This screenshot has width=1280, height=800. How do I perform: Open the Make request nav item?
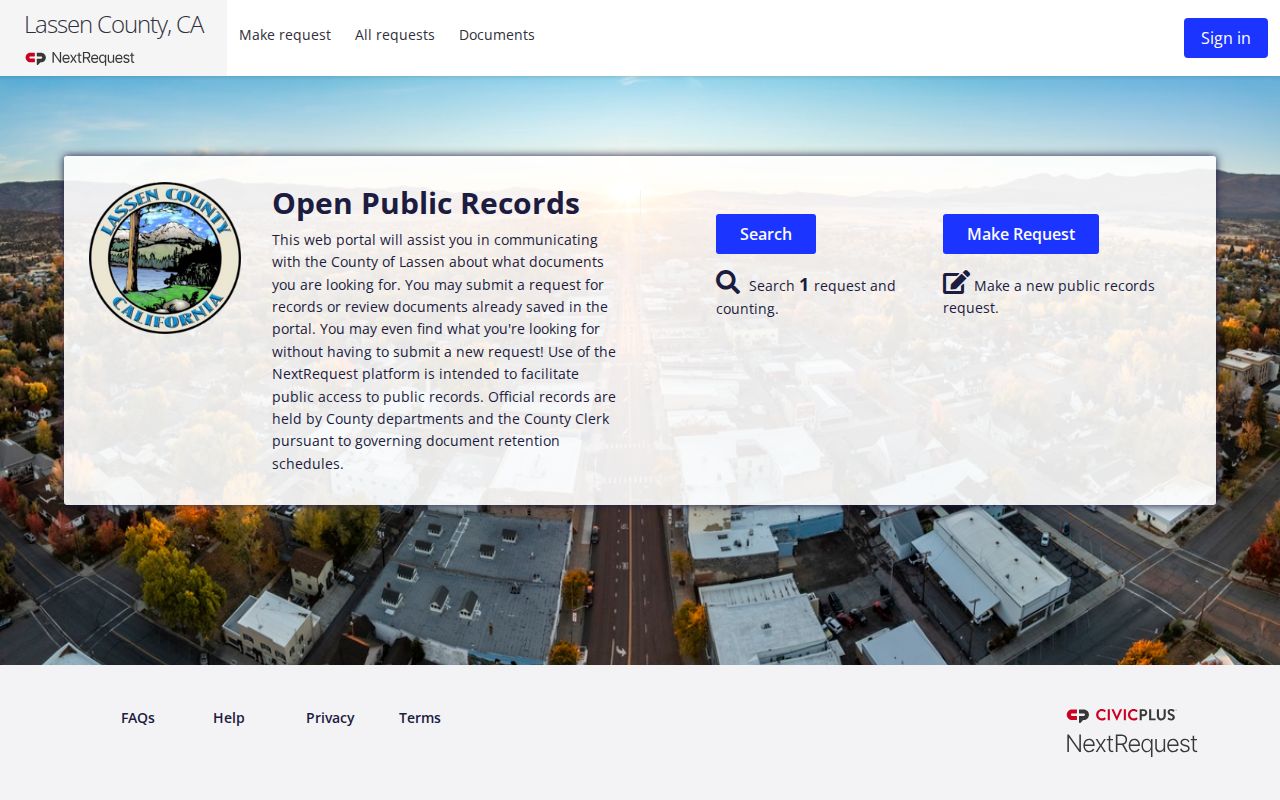[285, 35]
